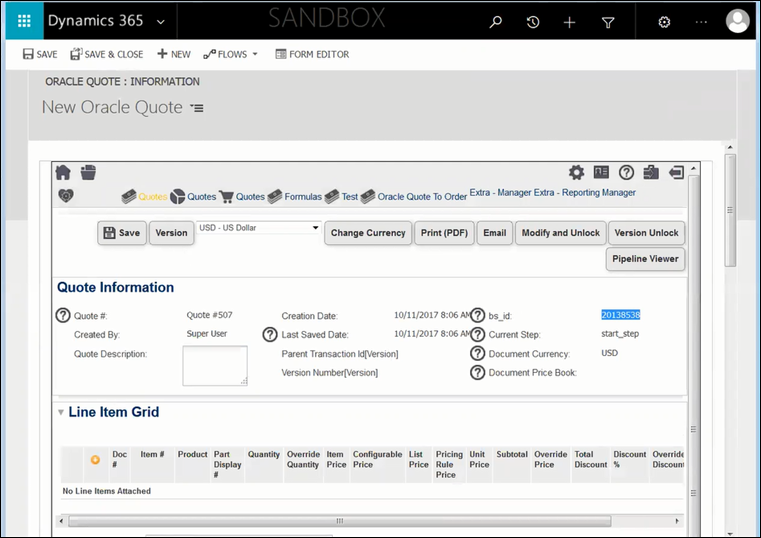Click the start_step value text
This screenshot has height=538, width=761.
point(620,334)
